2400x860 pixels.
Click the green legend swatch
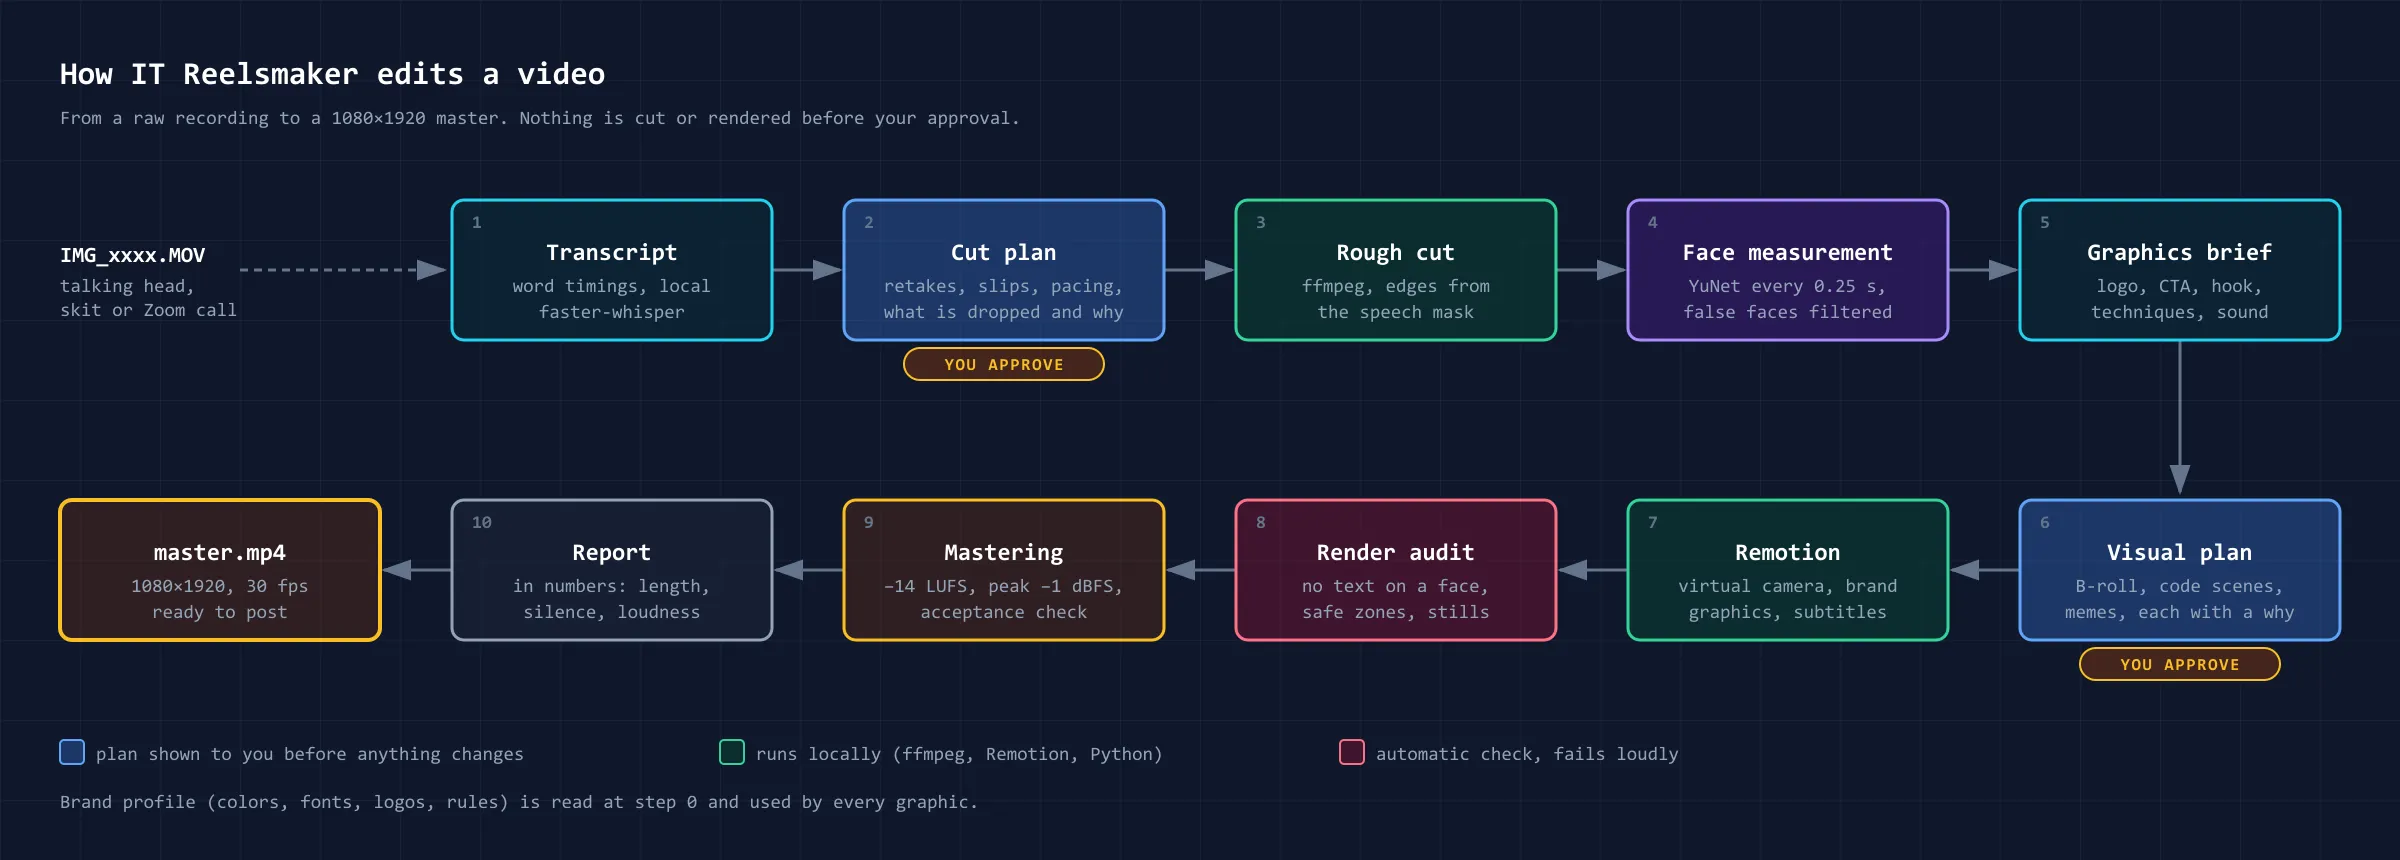point(732,752)
